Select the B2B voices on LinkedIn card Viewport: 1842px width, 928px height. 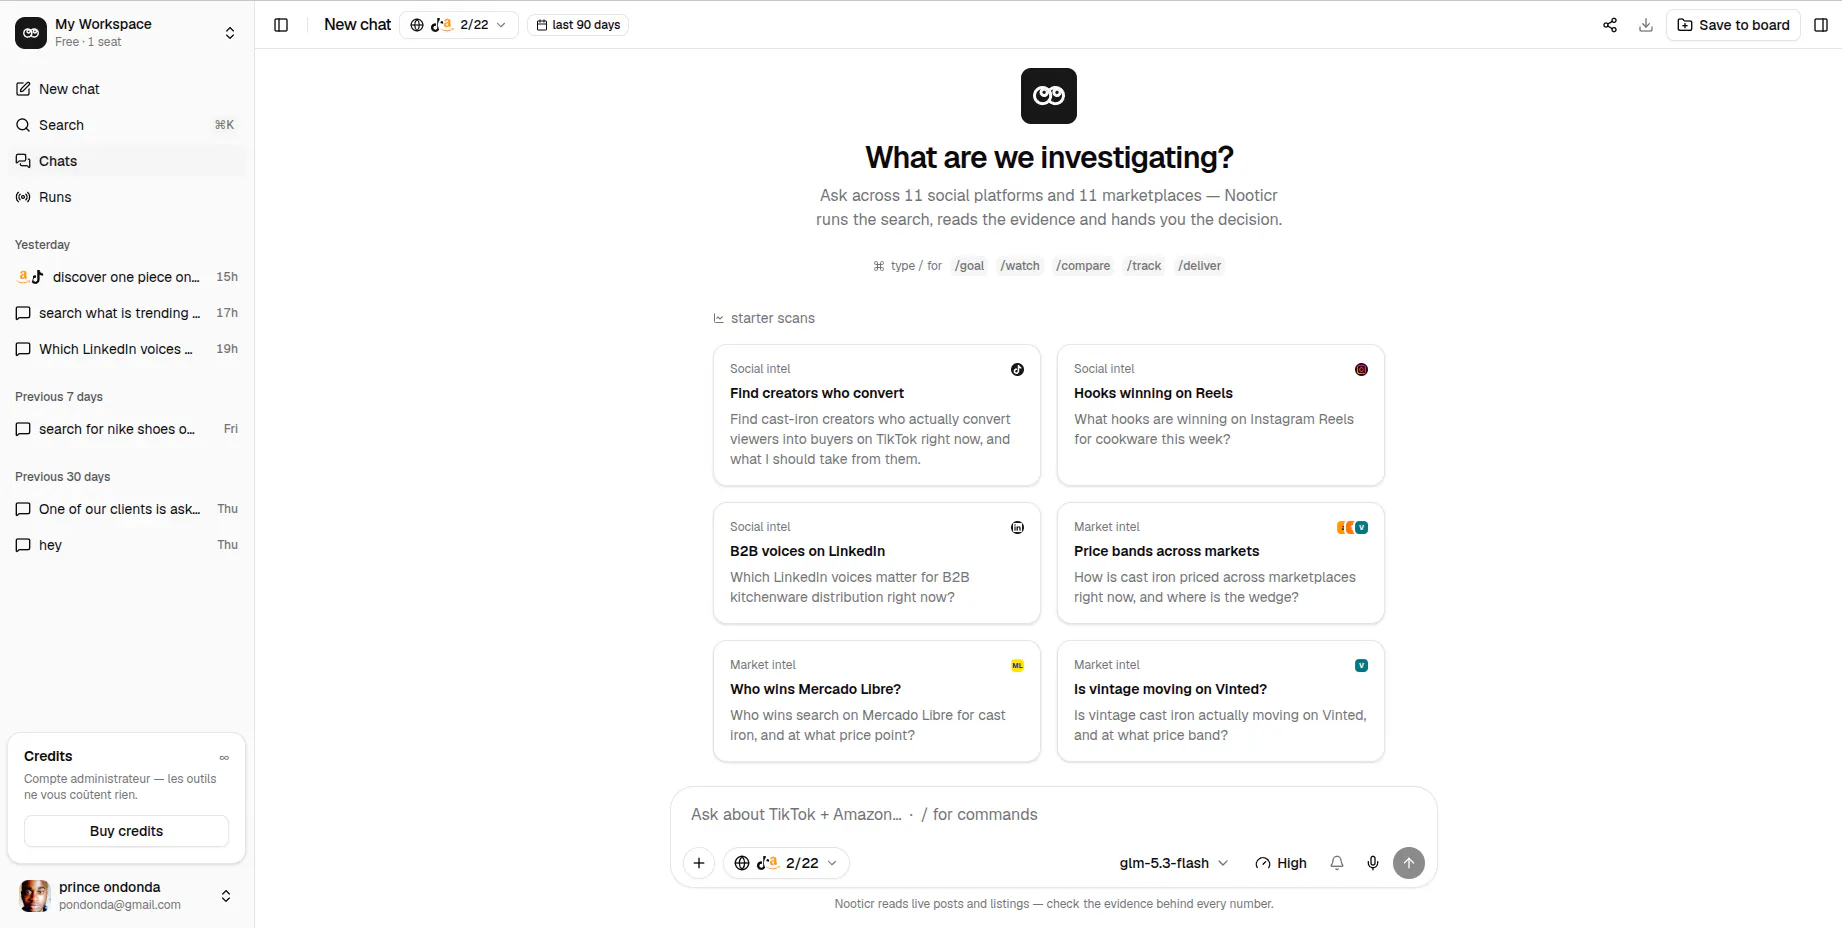877,563
